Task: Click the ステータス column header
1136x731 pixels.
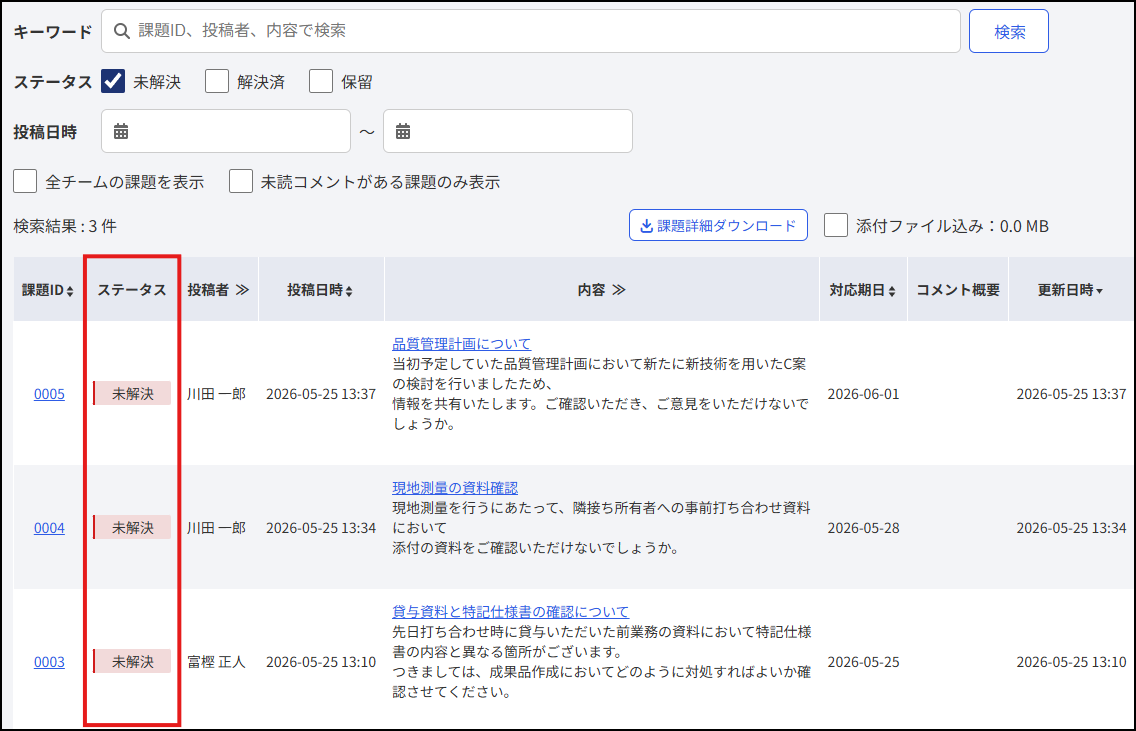Action: 132,290
